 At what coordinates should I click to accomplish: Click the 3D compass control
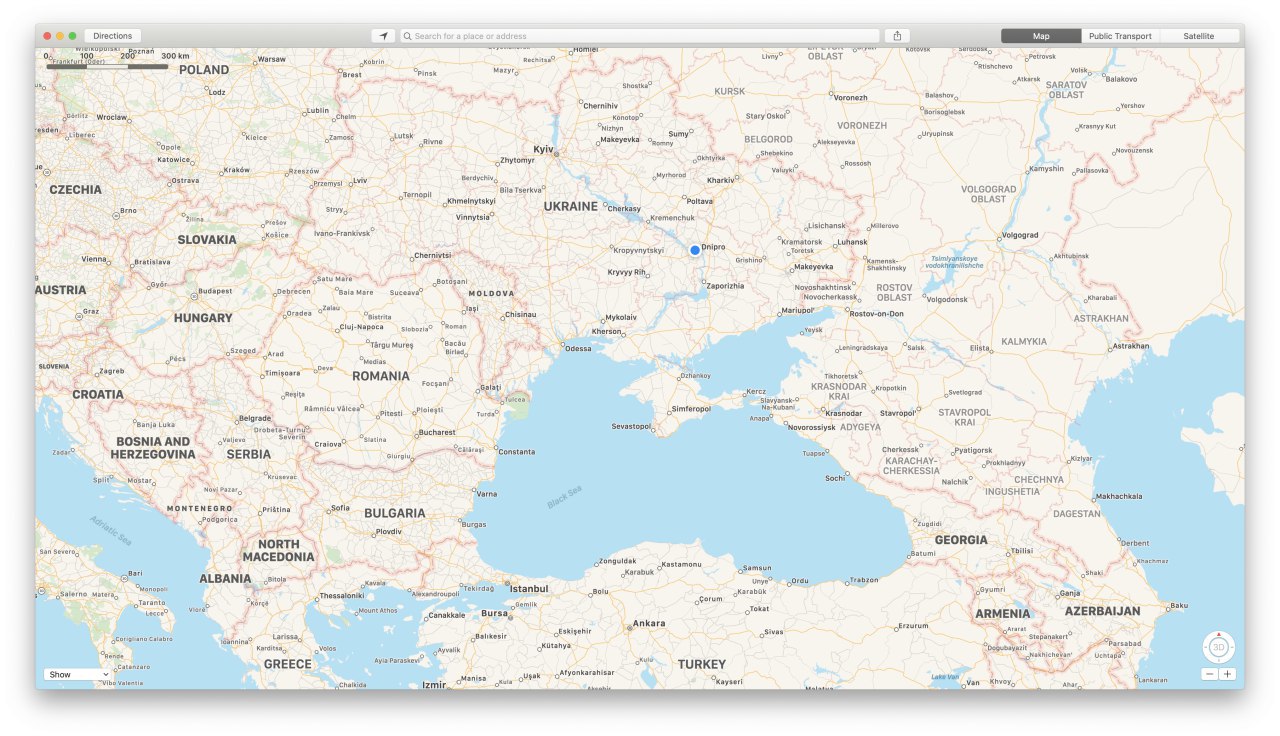click(1218, 647)
